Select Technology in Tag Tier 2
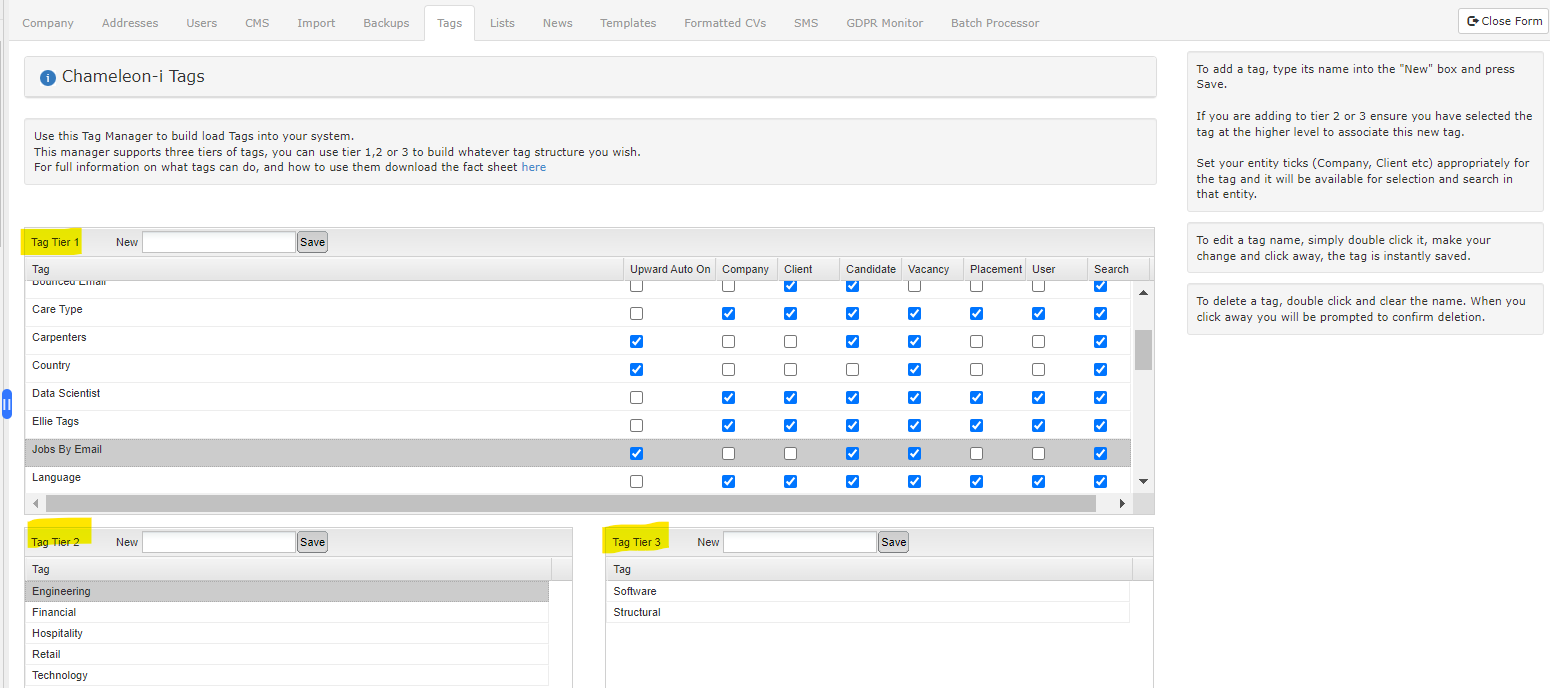 [287, 675]
